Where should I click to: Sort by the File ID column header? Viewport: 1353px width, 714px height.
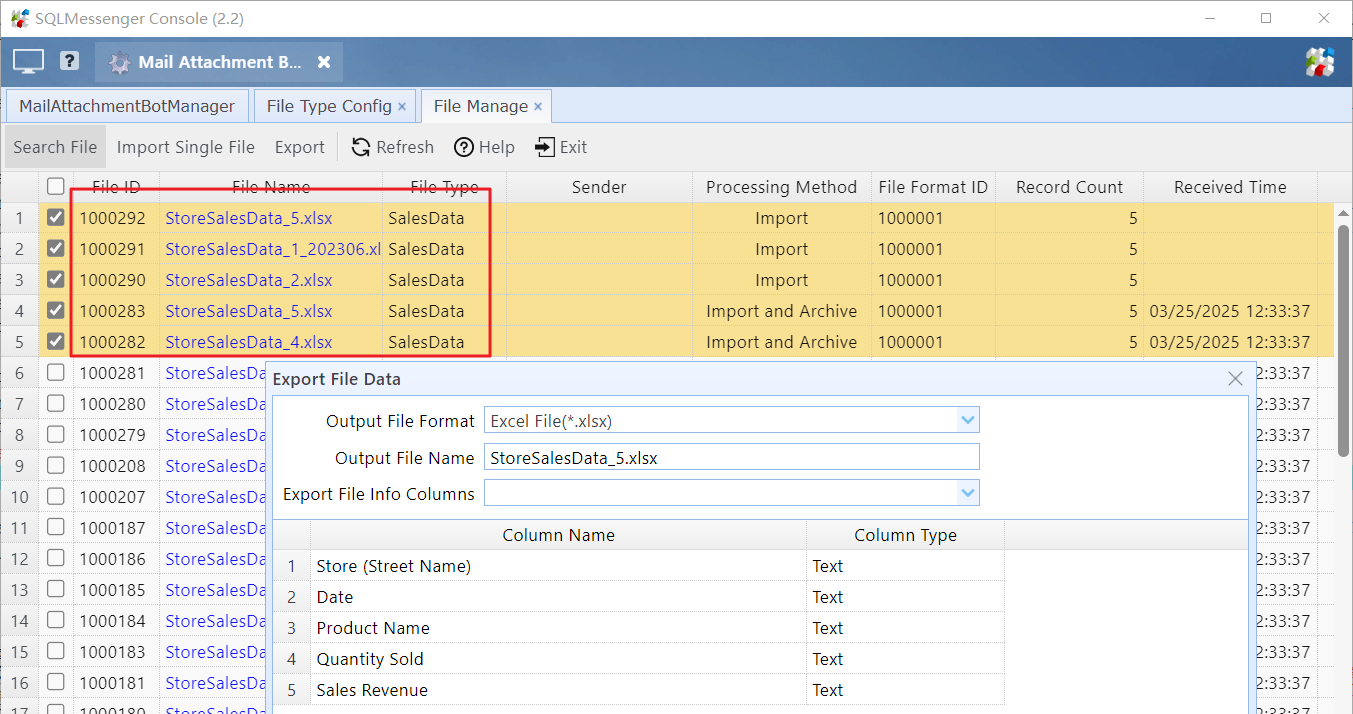click(116, 187)
